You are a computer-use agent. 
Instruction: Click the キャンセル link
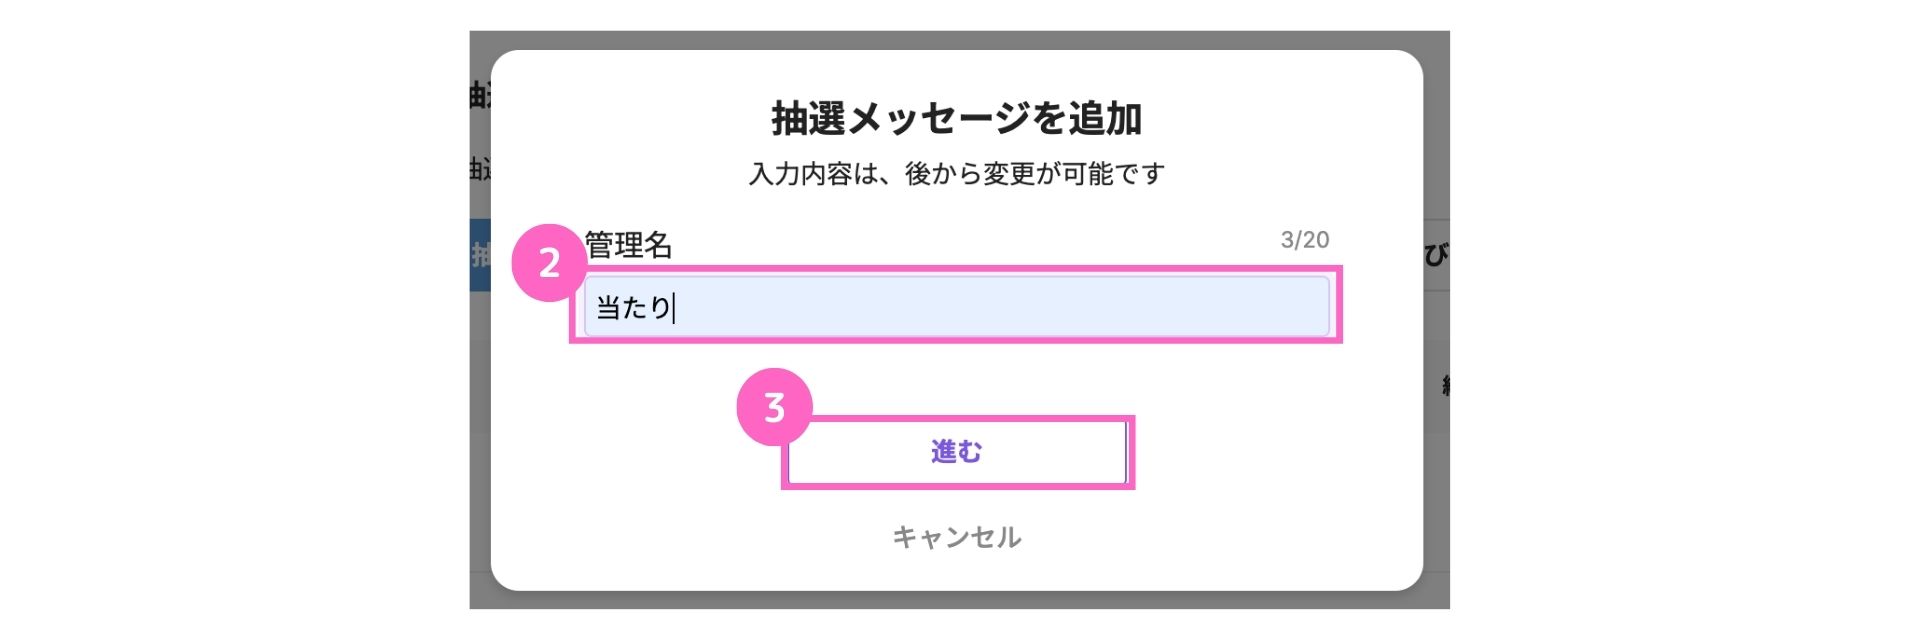(x=957, y=537)
